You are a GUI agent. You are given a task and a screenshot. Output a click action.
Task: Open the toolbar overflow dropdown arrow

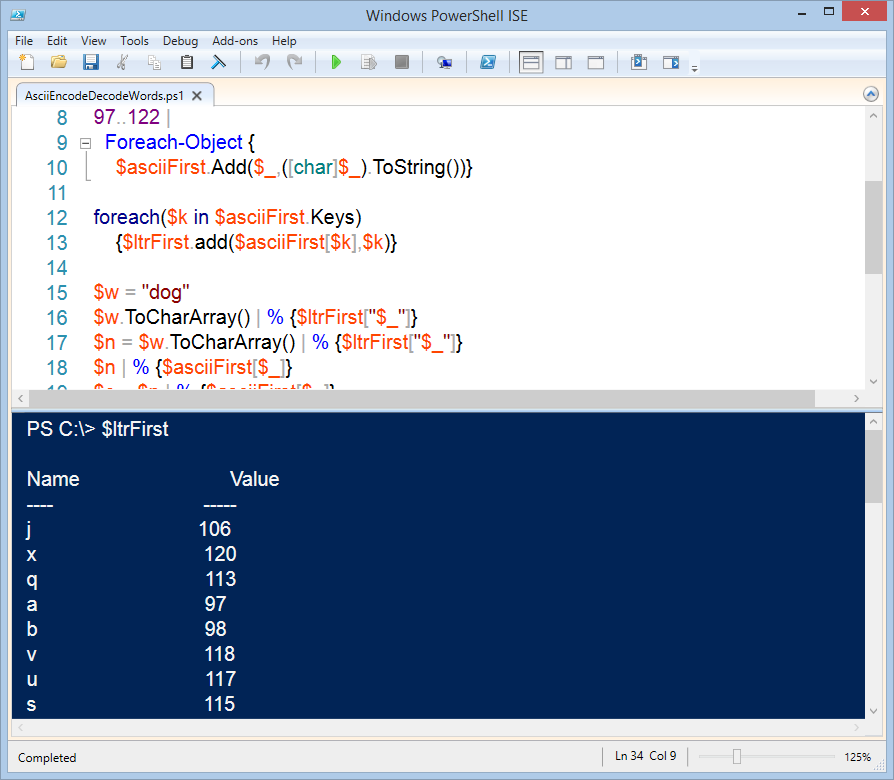[x=692, y=66]
